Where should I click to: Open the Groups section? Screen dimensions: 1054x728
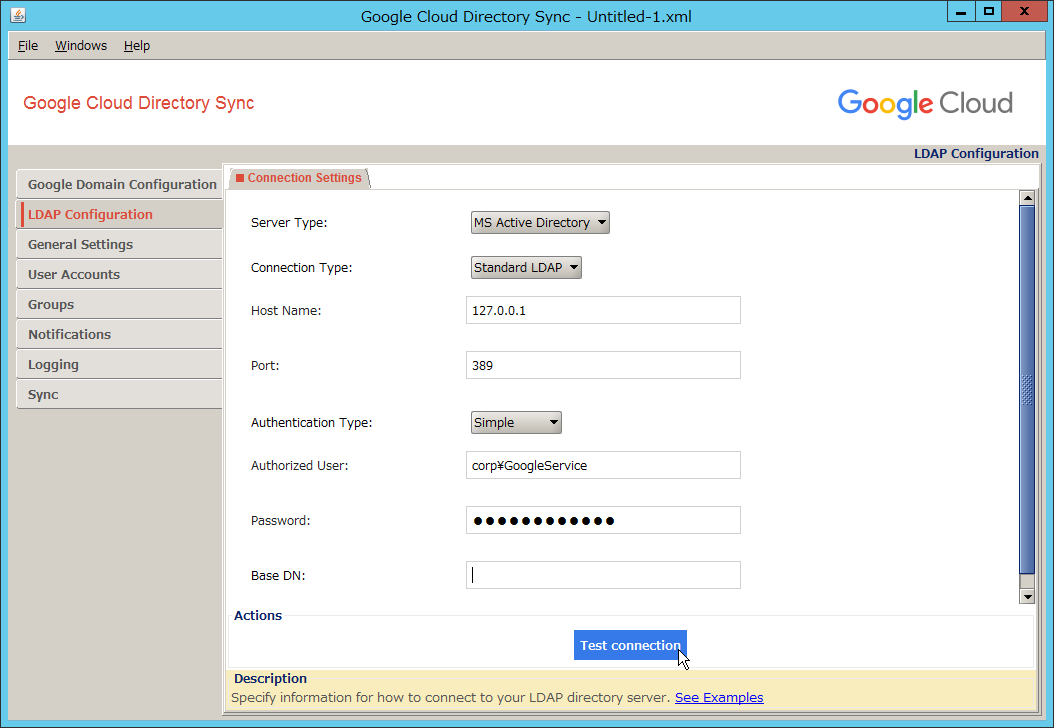pyautogui.click(x=120, y=305)
